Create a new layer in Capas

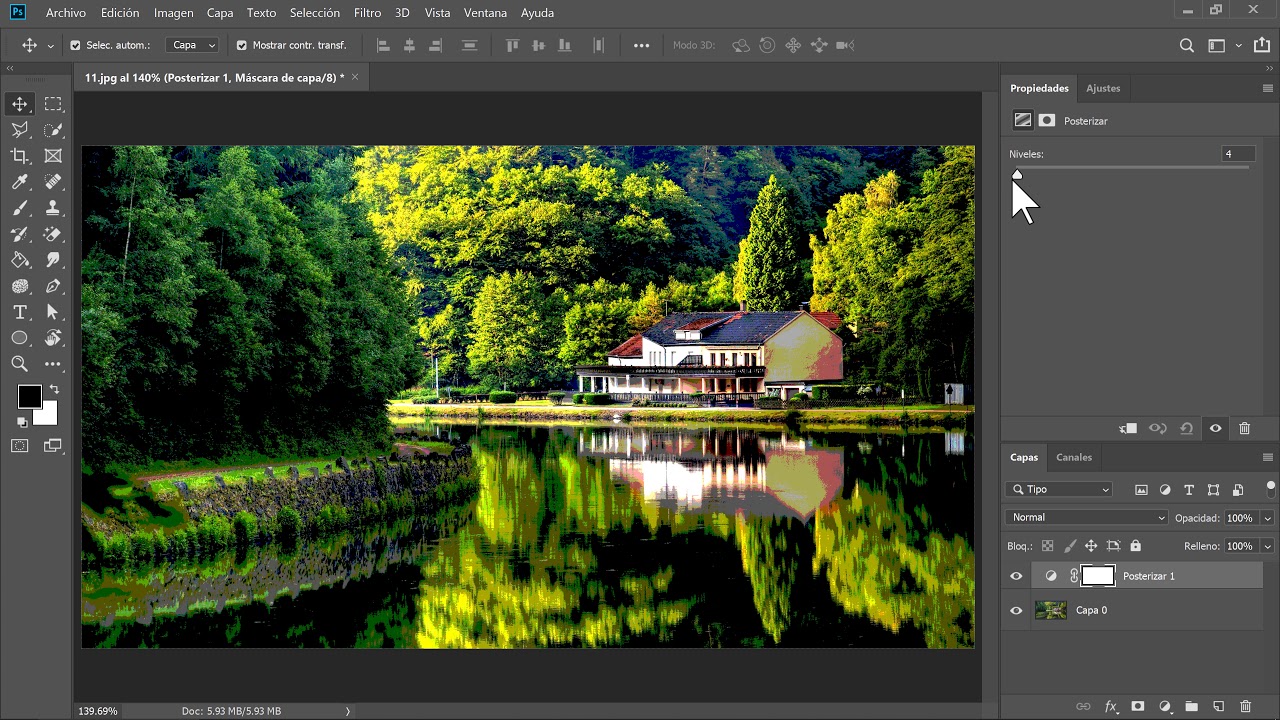[x=1218, y=706]
